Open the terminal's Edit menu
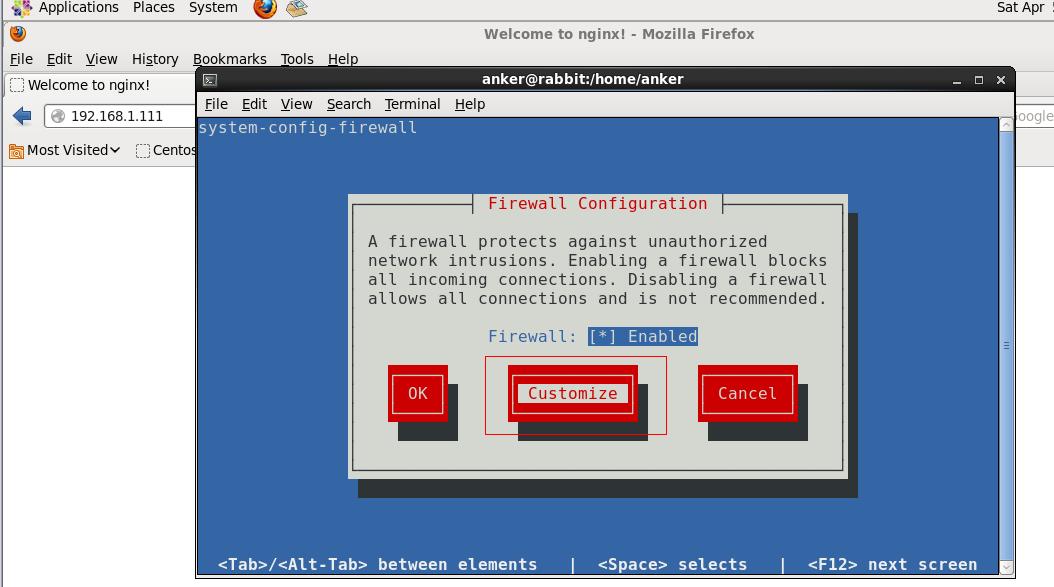The height and width of the screenshot is (587, 1054). pyautogui.click(x=254, y=104)
